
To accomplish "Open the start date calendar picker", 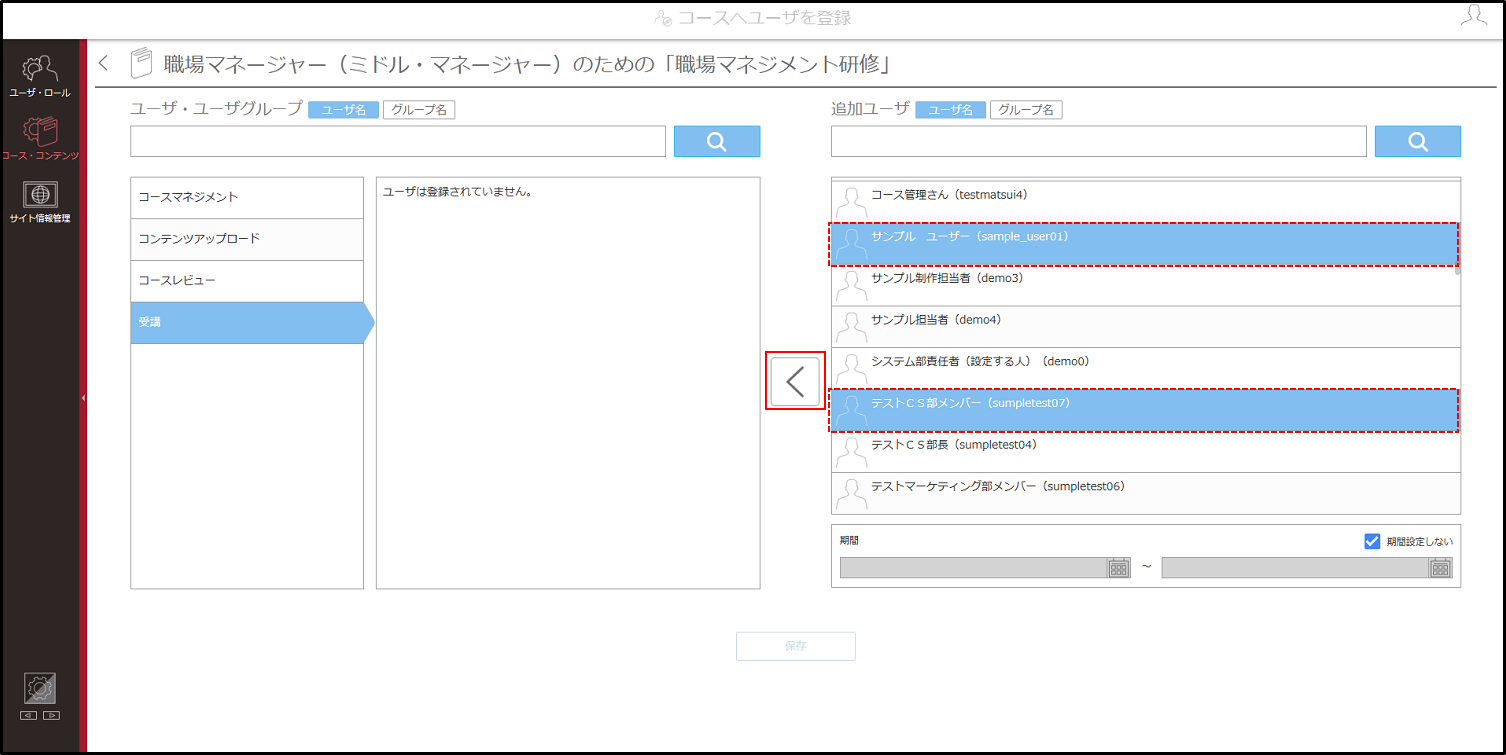I will (x=1119, y=568).
